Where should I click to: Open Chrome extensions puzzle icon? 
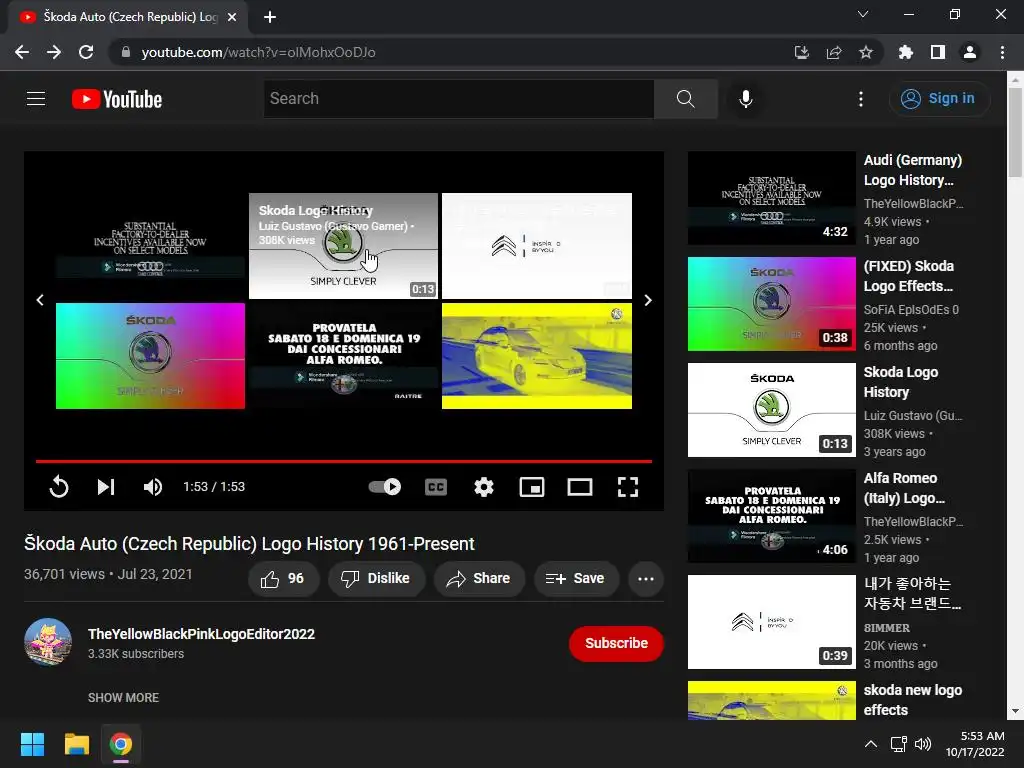(x=905, y=52)
